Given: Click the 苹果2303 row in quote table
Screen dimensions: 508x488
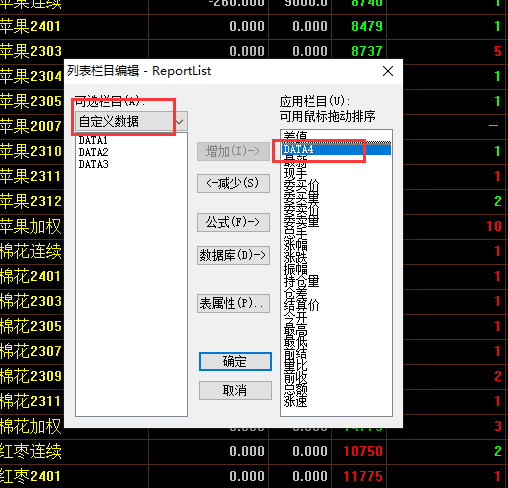Looking at the screenshot, I should point(254,51).
